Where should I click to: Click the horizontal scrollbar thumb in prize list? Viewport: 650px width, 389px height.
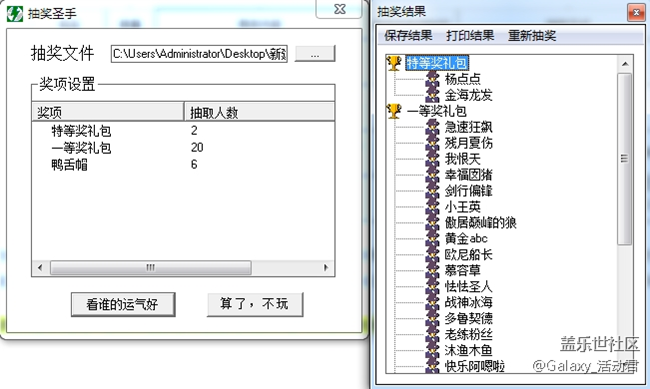coord(150,267)
